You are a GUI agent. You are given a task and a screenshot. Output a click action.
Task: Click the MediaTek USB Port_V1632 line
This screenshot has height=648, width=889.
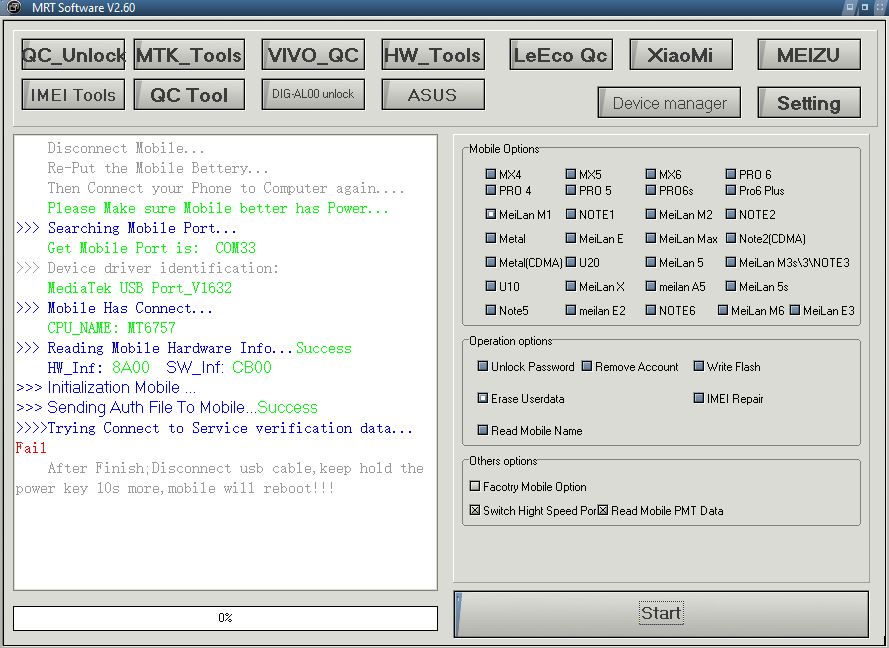139,288
